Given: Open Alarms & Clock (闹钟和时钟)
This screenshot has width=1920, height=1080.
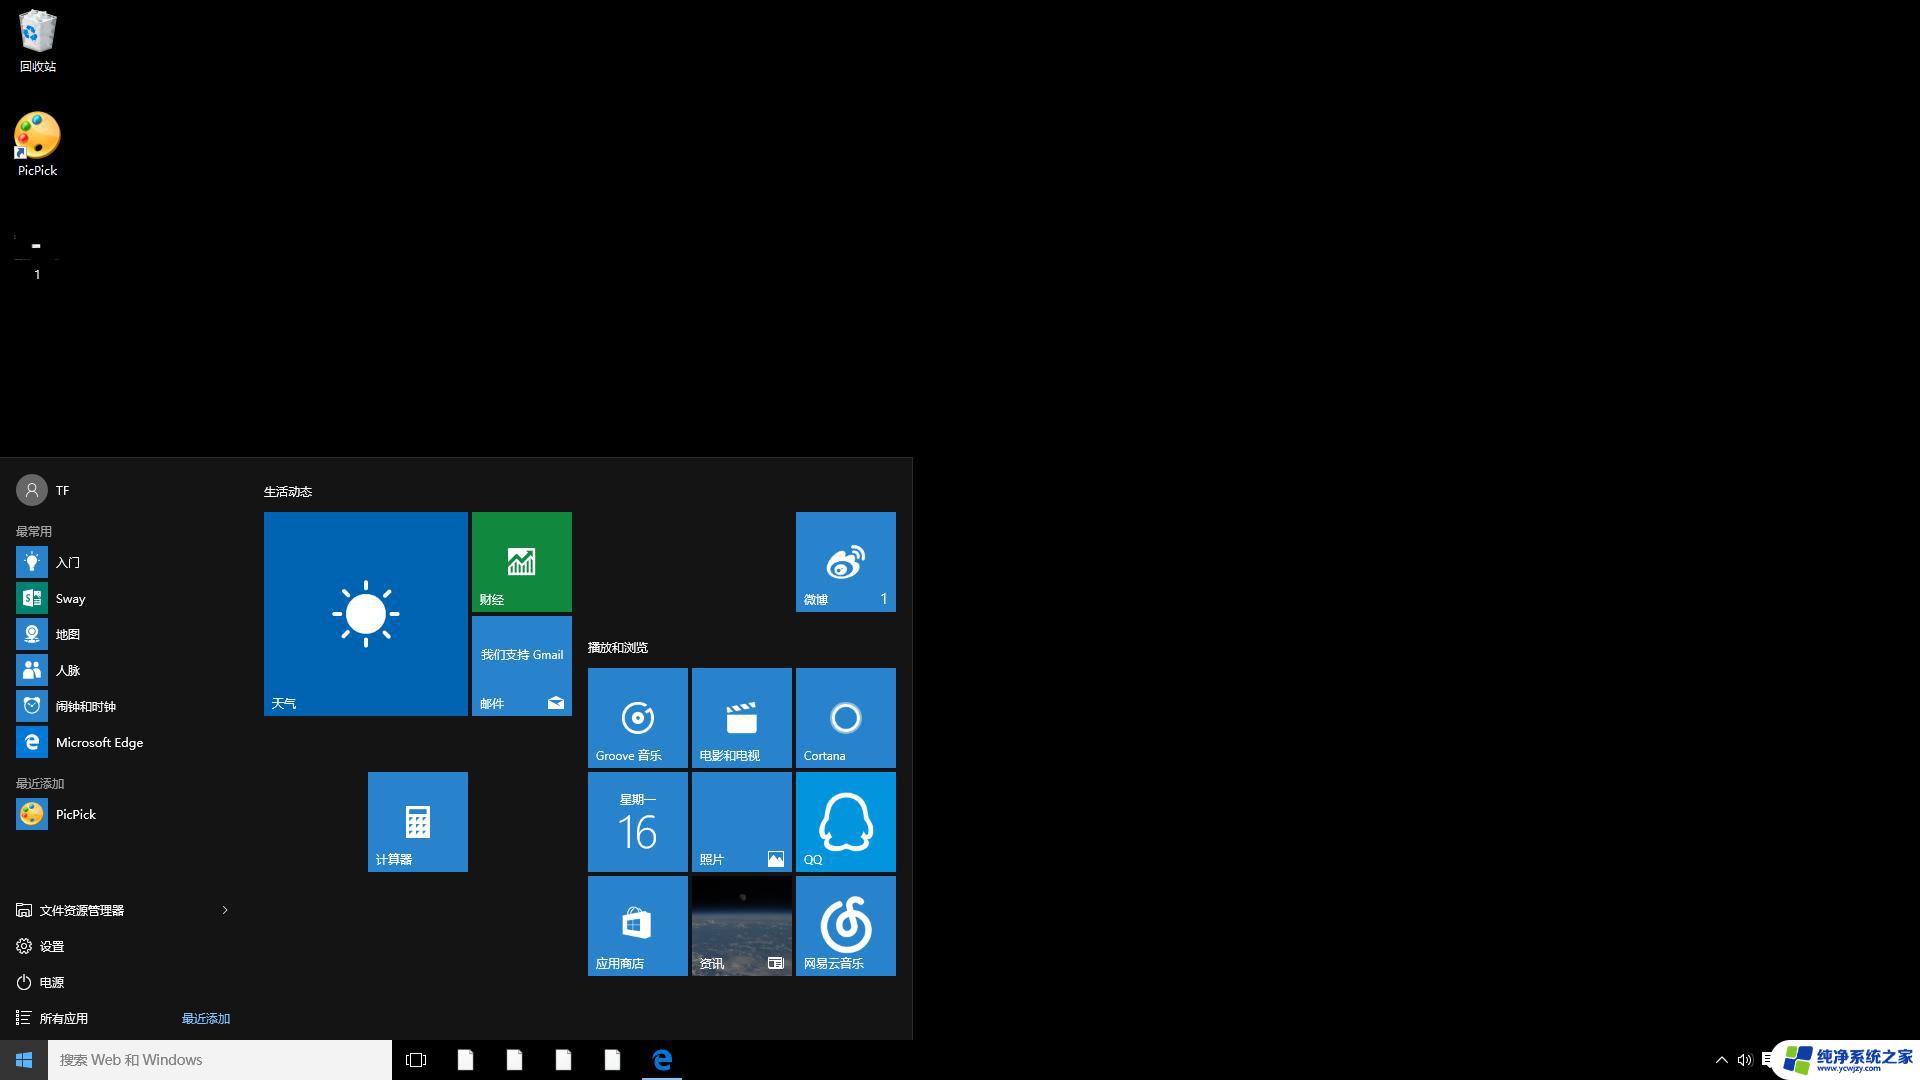Looking at the screenshot, I should [x=124, y=706].
